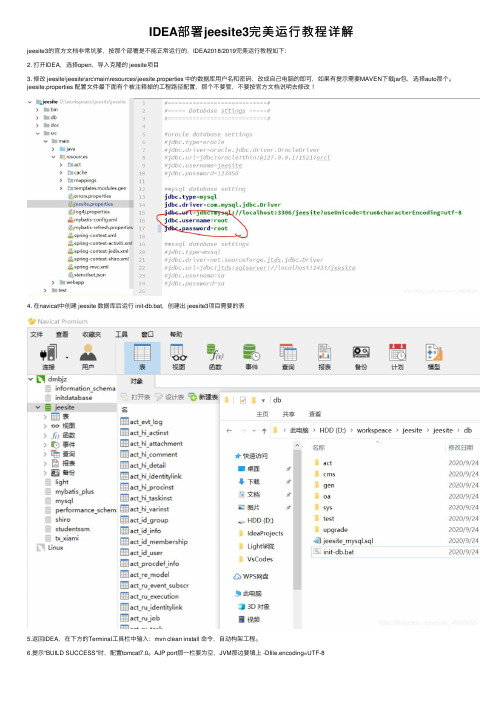The width and height of the screenshot is (504, 713).
Task: Expand the 函数 node under jeesite
Action: pos(45,435)
